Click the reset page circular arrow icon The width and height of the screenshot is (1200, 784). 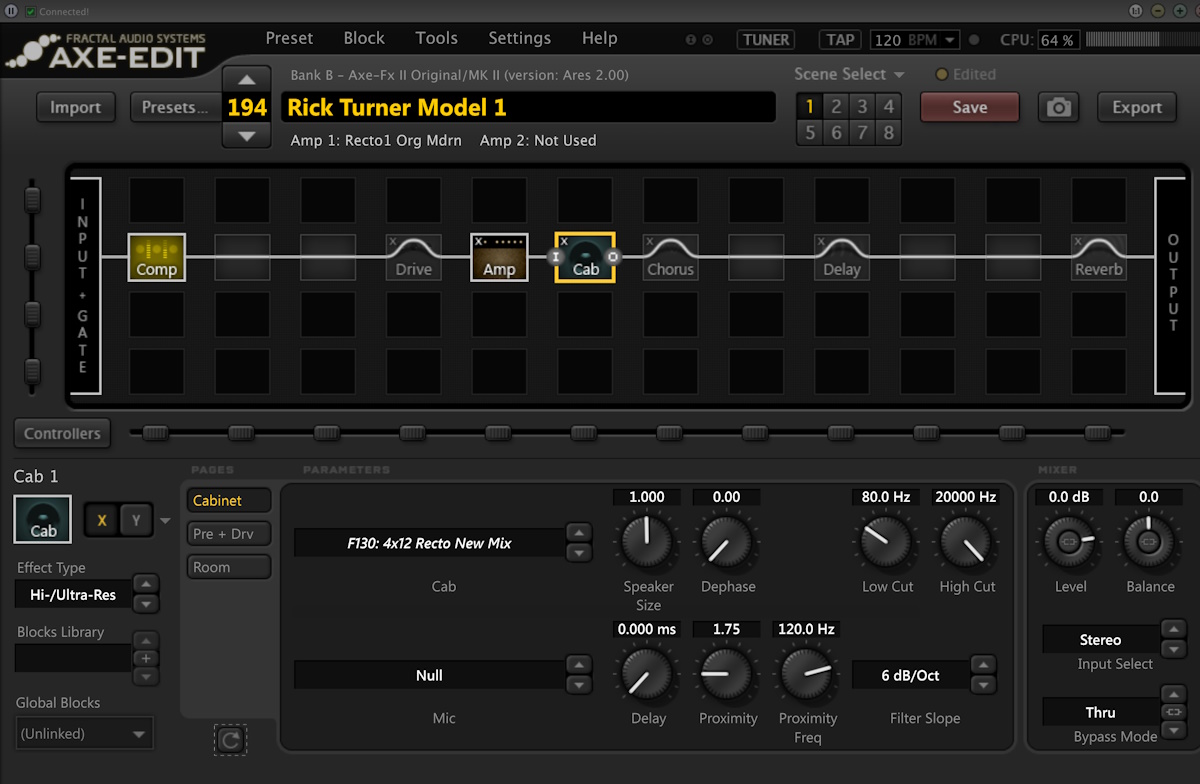[230, 740]
